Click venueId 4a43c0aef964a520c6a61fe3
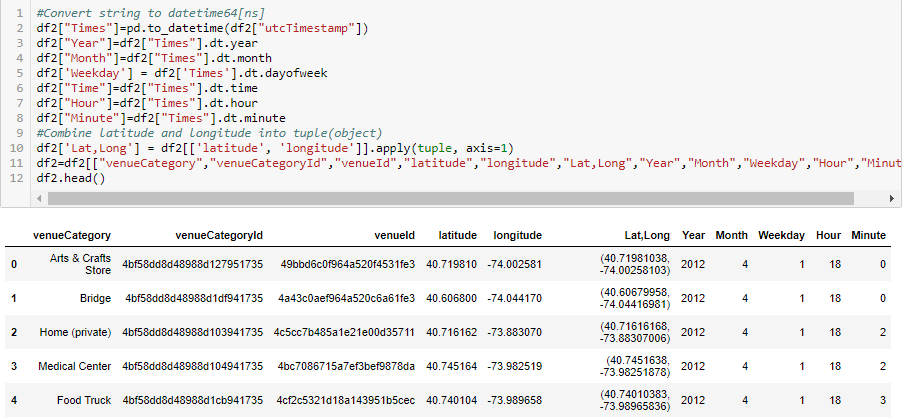 tap(346, 299)
